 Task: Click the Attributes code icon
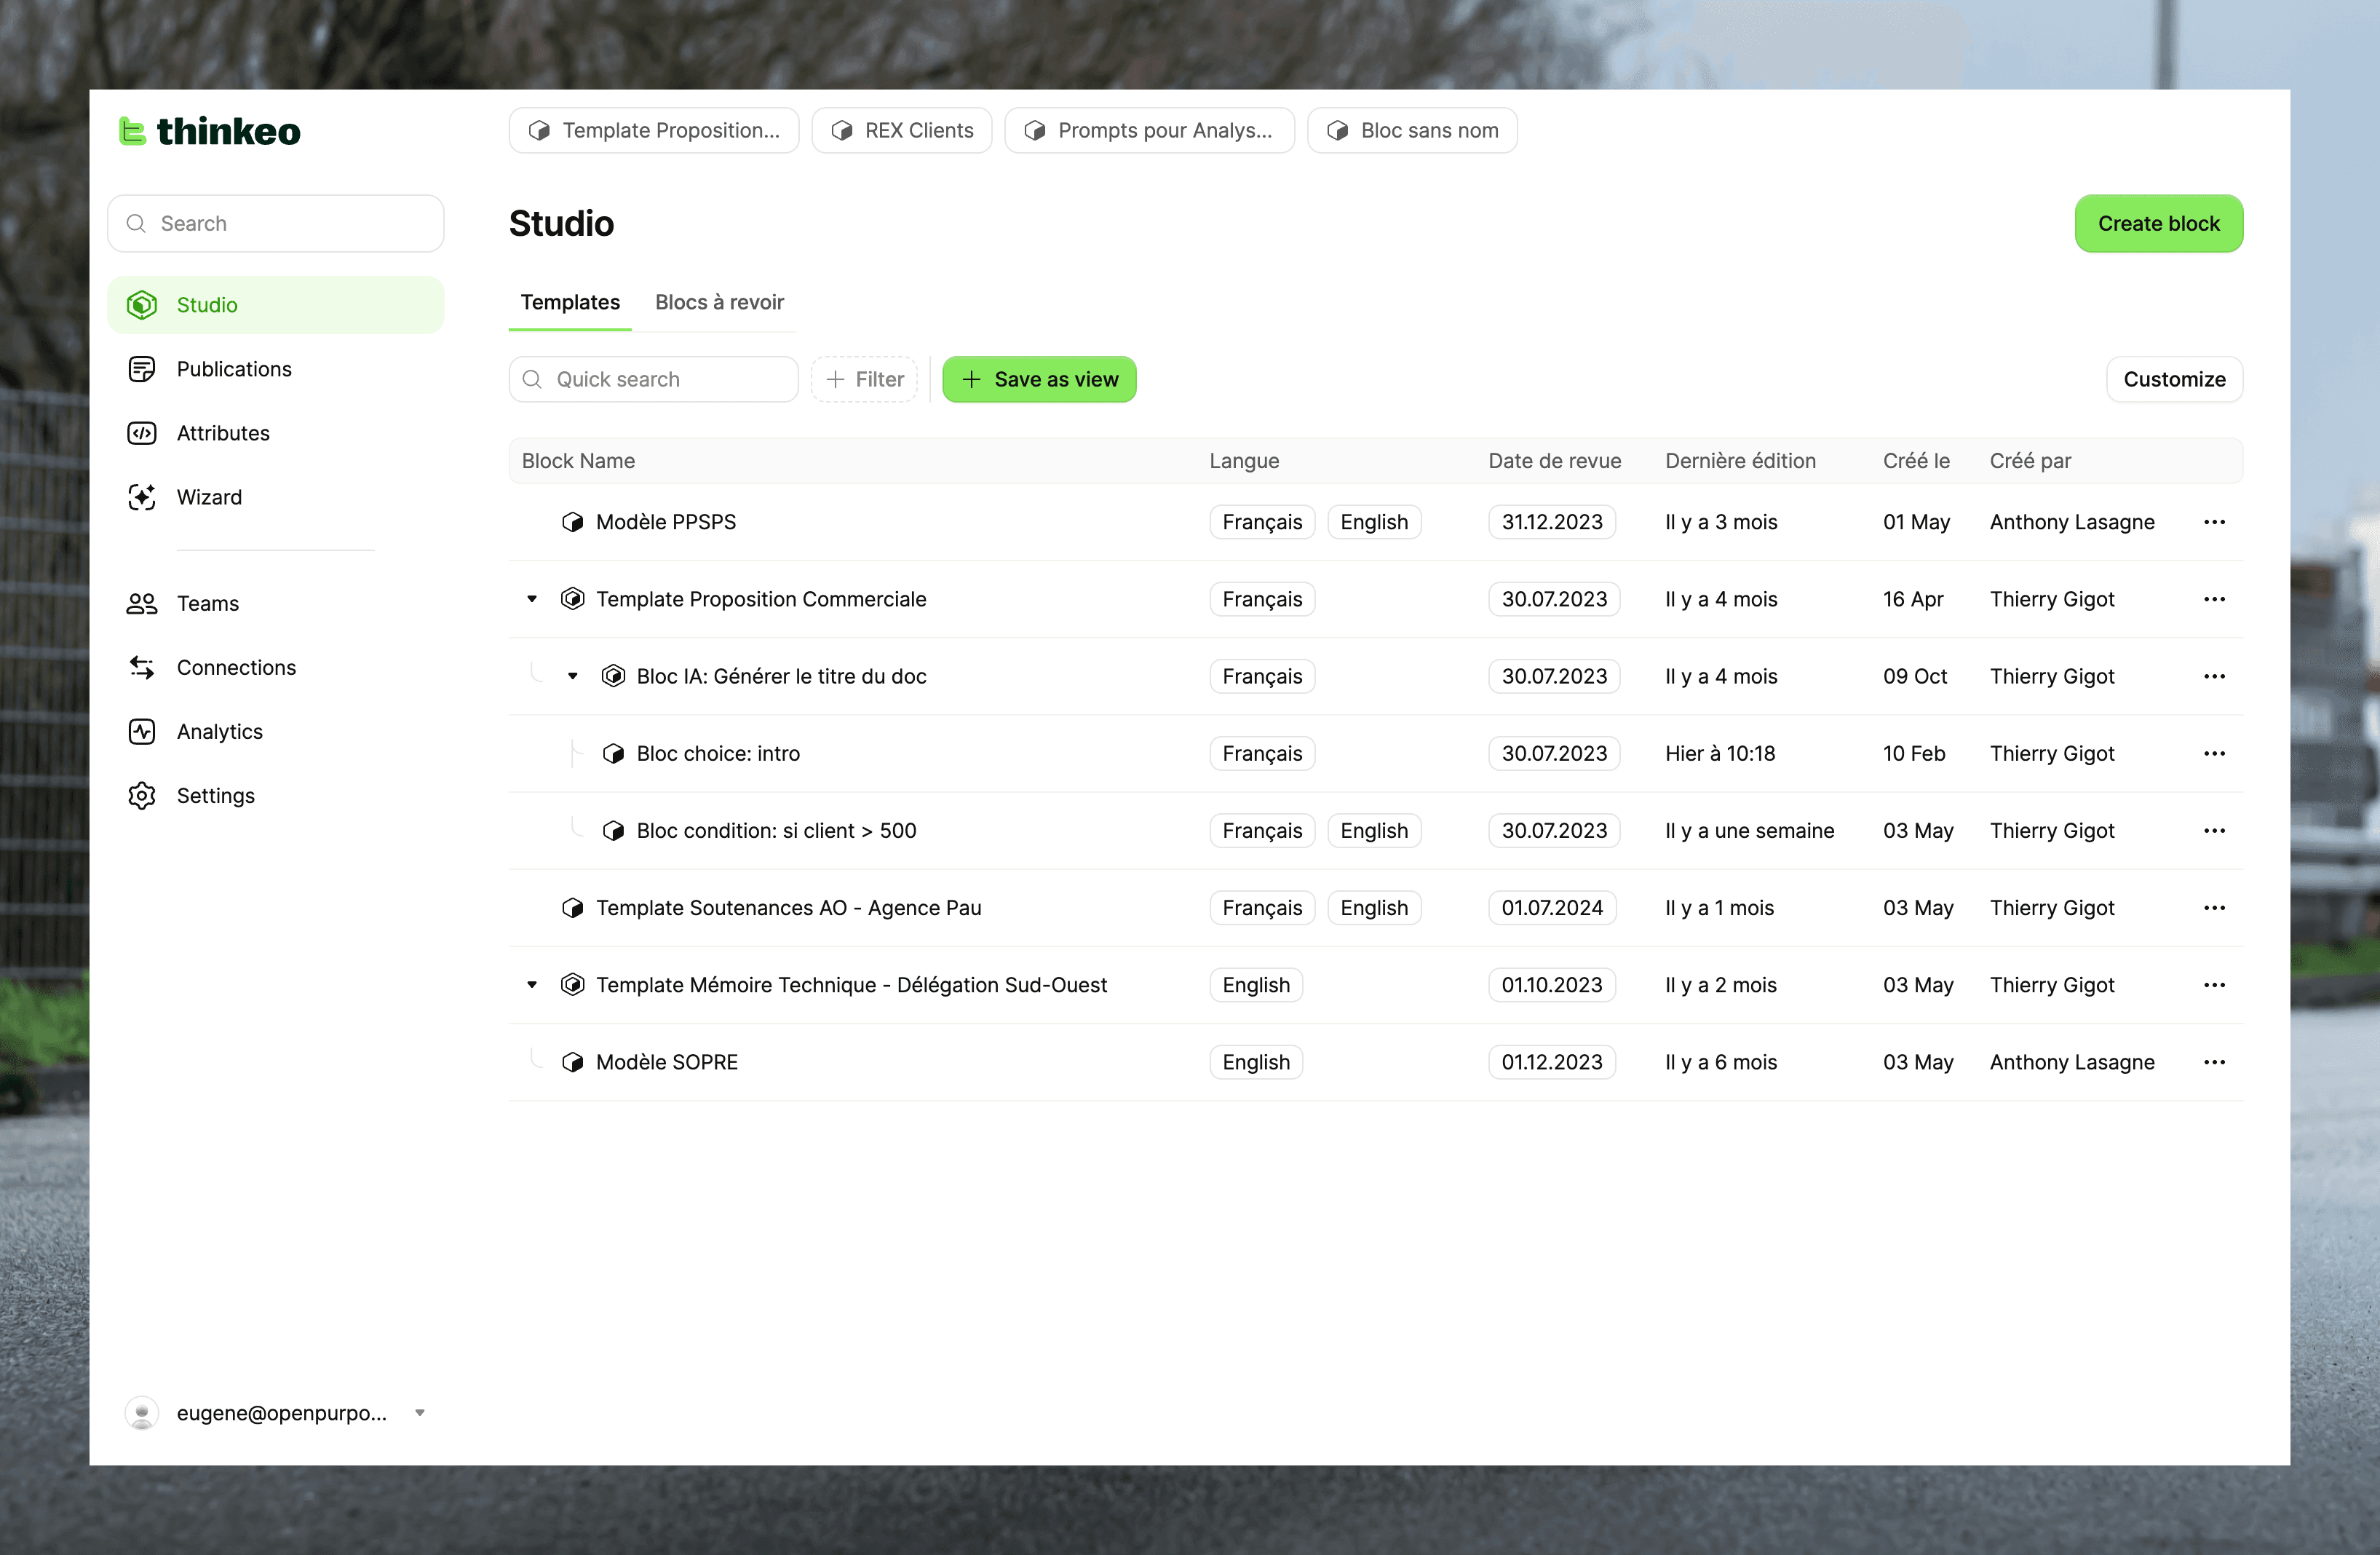pyautogui.click(x=142, y=433)
